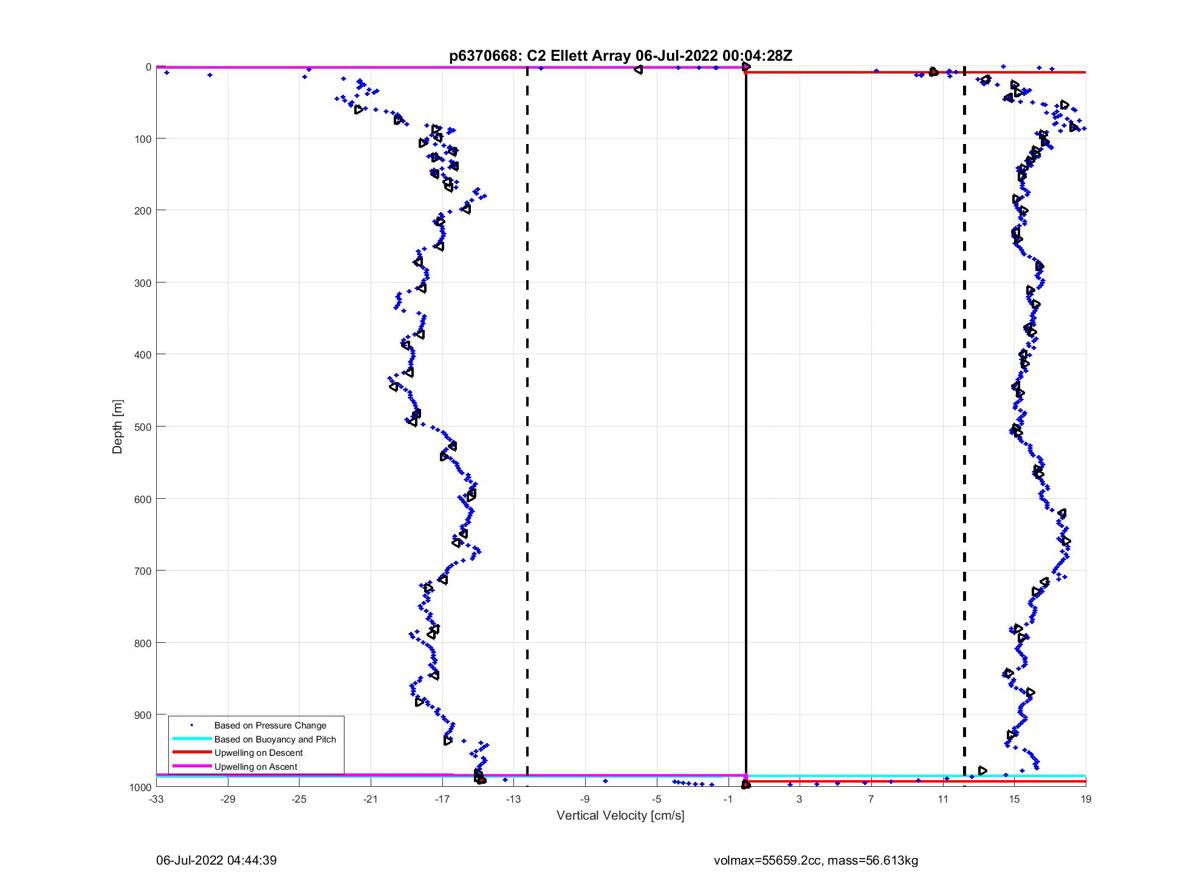Click the blue dot marker in the legend

click(191, 725)
